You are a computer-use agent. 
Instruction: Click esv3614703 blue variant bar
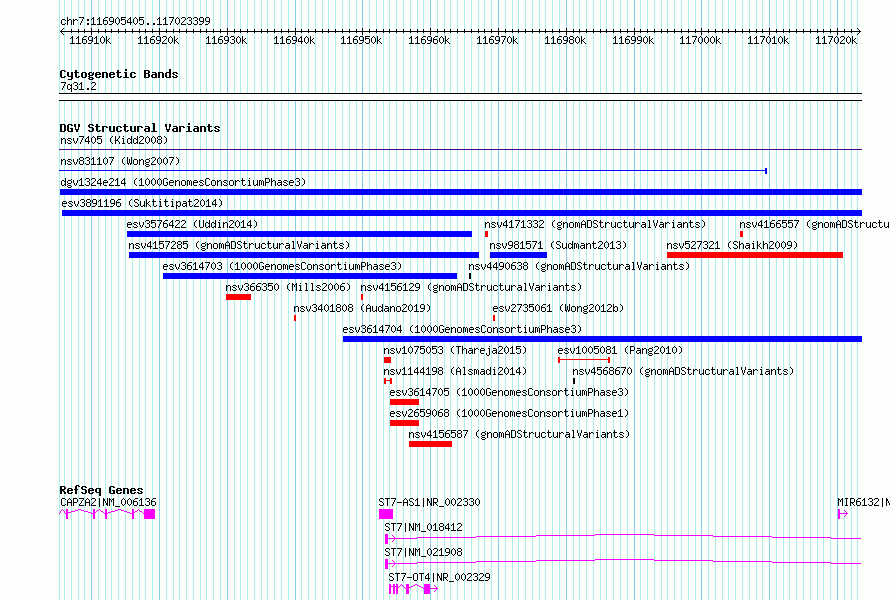tap(310, 276)
